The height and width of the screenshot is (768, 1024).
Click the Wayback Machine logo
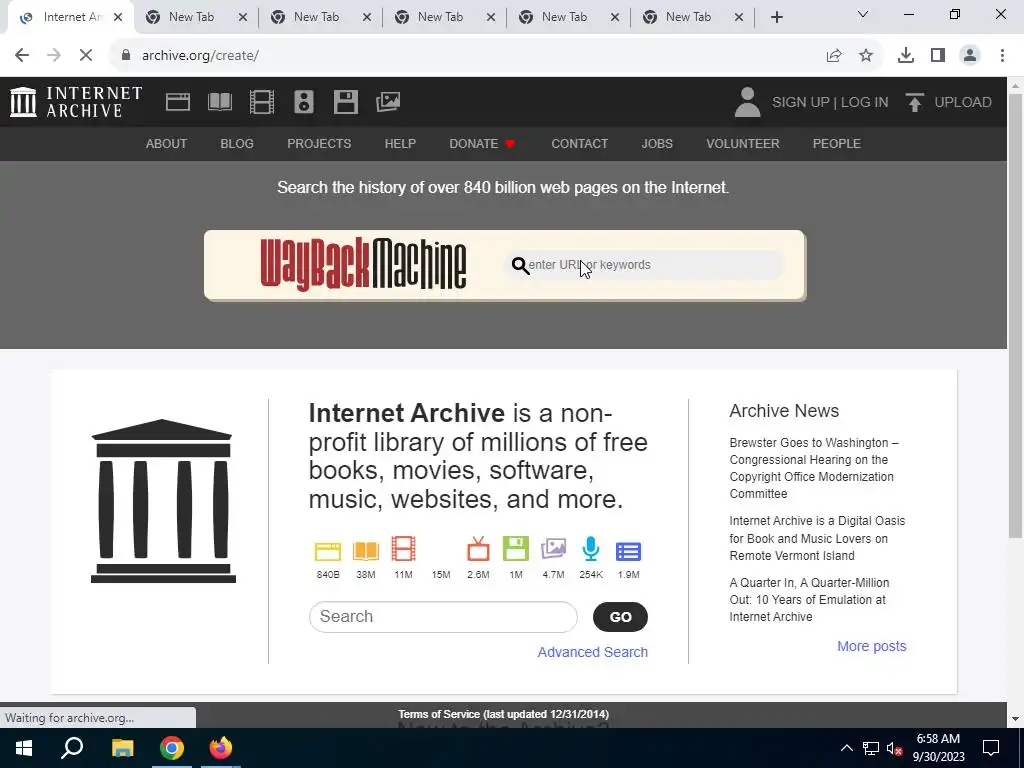click(363, 264)
